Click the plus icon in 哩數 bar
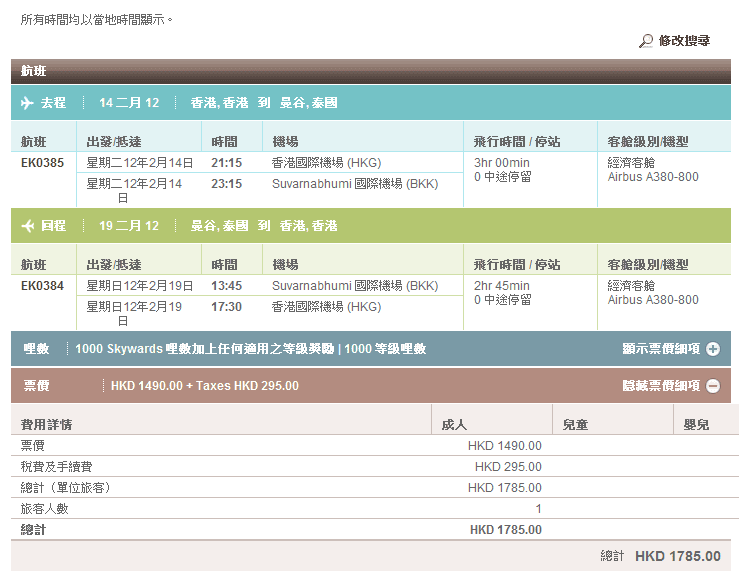Image resolution: width=739 pixels, height=580 pixels. tap(712, 349)
